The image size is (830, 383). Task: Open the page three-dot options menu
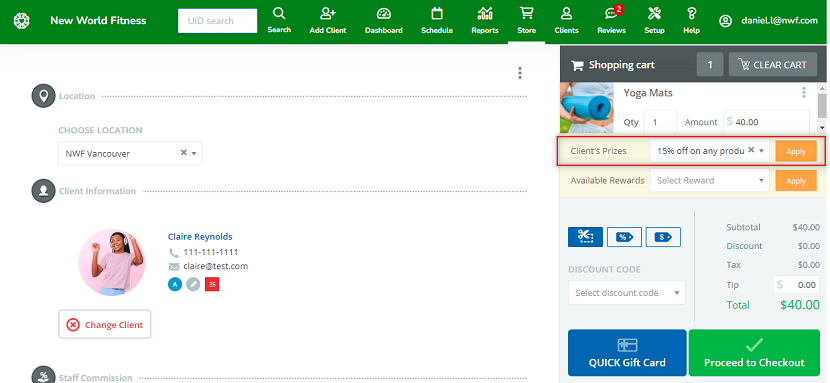[520, 73]
